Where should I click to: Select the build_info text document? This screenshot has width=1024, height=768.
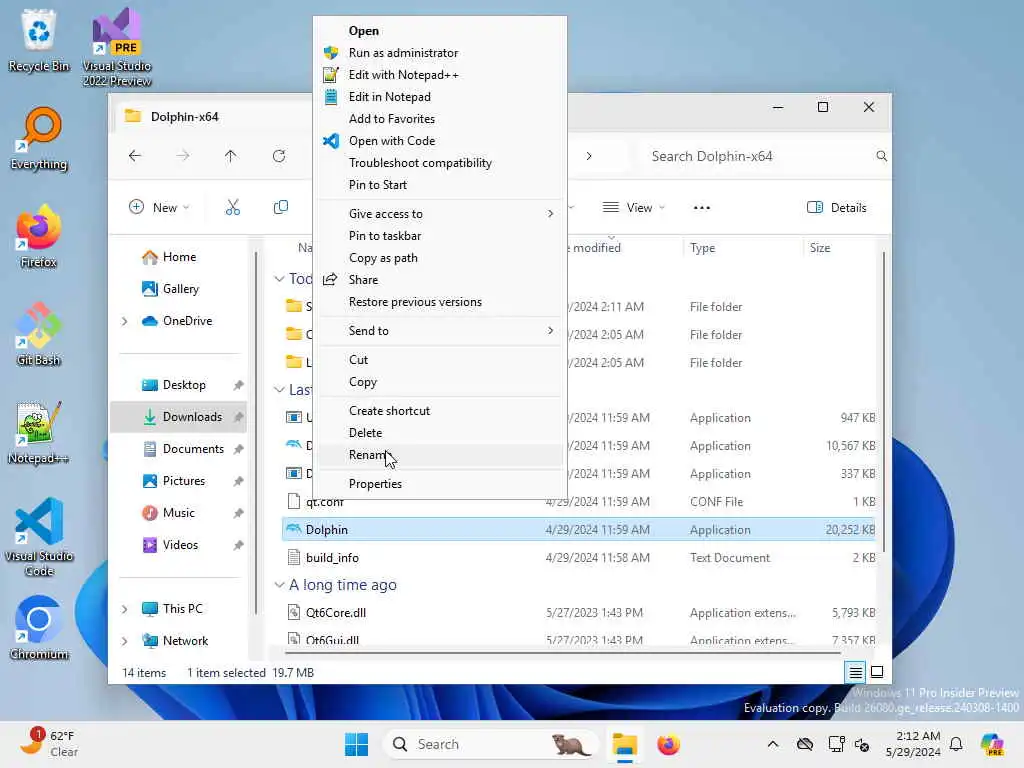579,558
